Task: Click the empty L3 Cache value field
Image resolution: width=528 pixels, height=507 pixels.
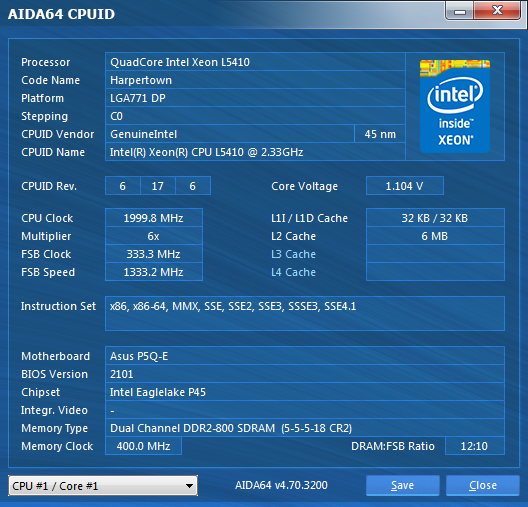Action: point(435,254)
